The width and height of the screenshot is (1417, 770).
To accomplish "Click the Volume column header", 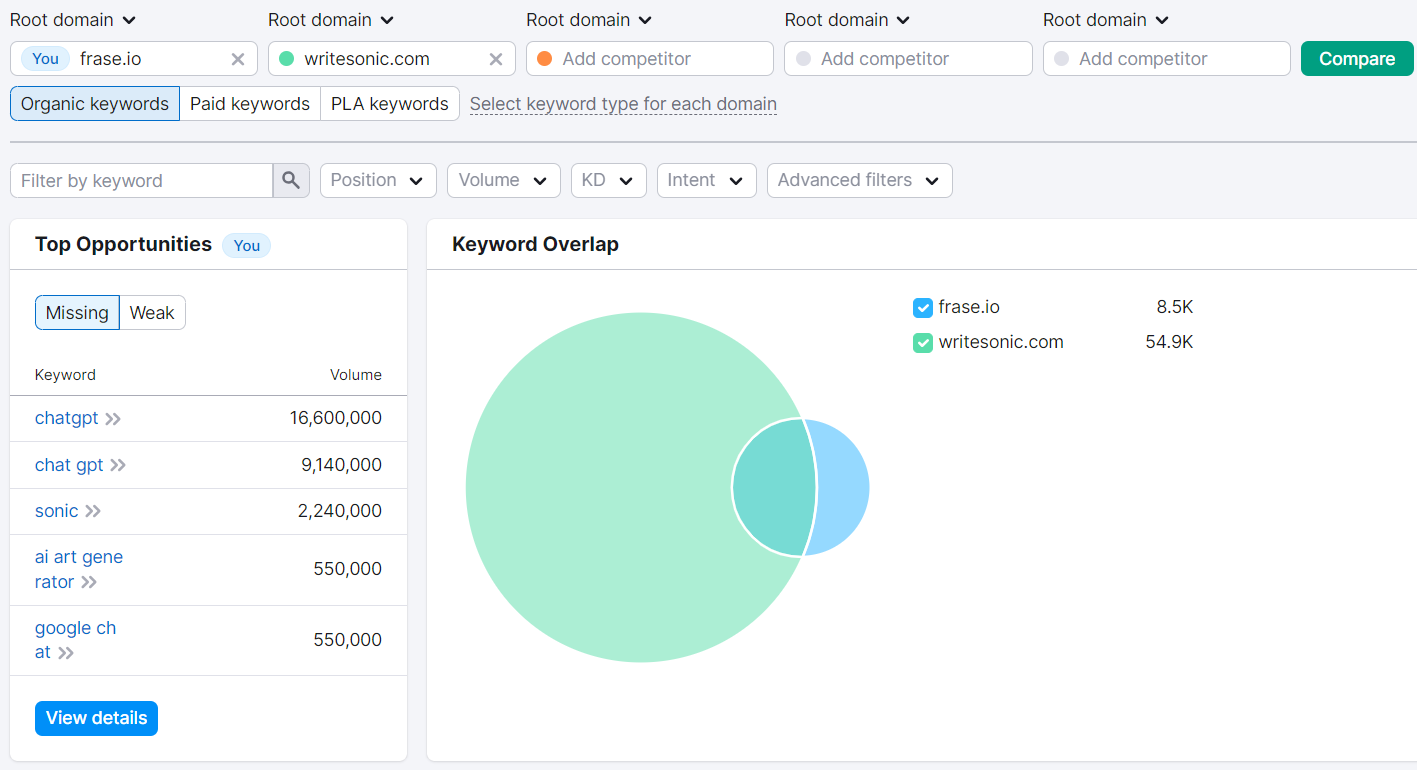I will [356, 375].
